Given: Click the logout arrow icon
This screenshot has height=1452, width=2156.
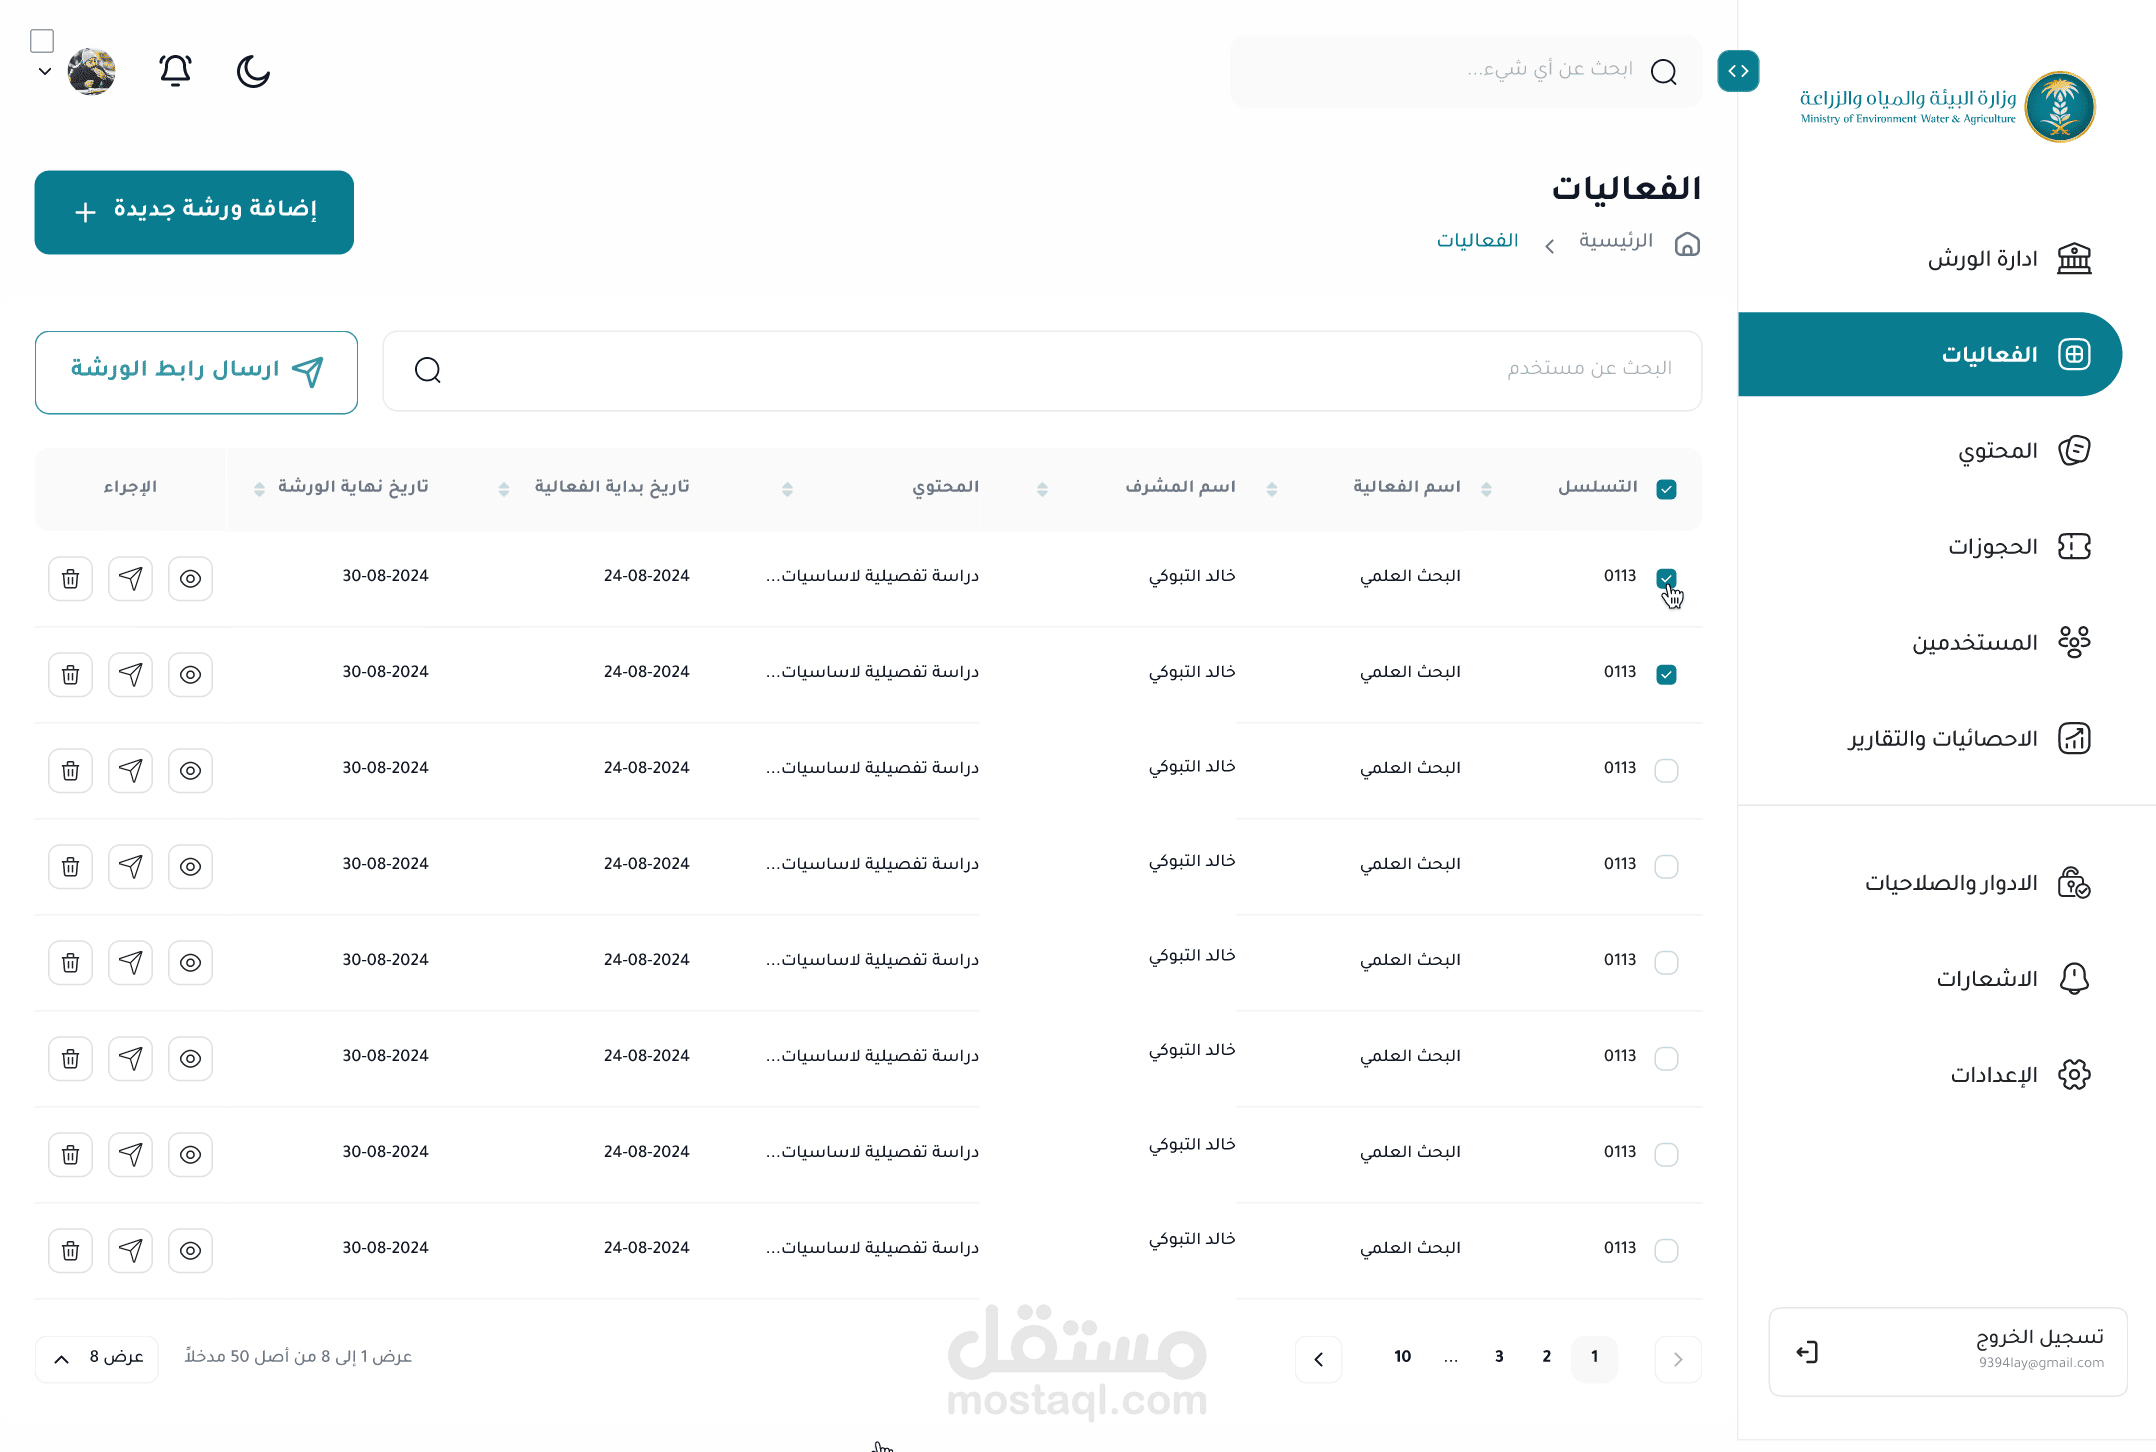Looking at the screenshot, I should pyautogui.click(x=1807, y=1353).
